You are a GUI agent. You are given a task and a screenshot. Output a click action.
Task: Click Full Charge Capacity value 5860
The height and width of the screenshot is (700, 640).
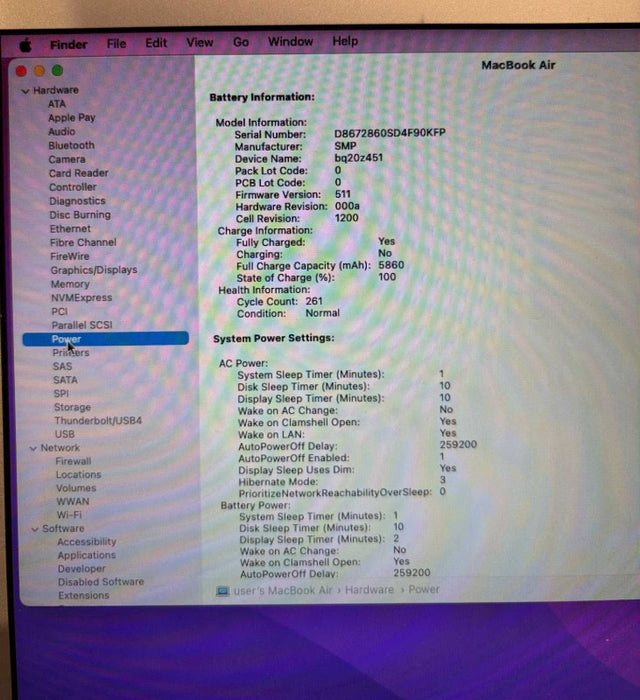pos(391,265)
